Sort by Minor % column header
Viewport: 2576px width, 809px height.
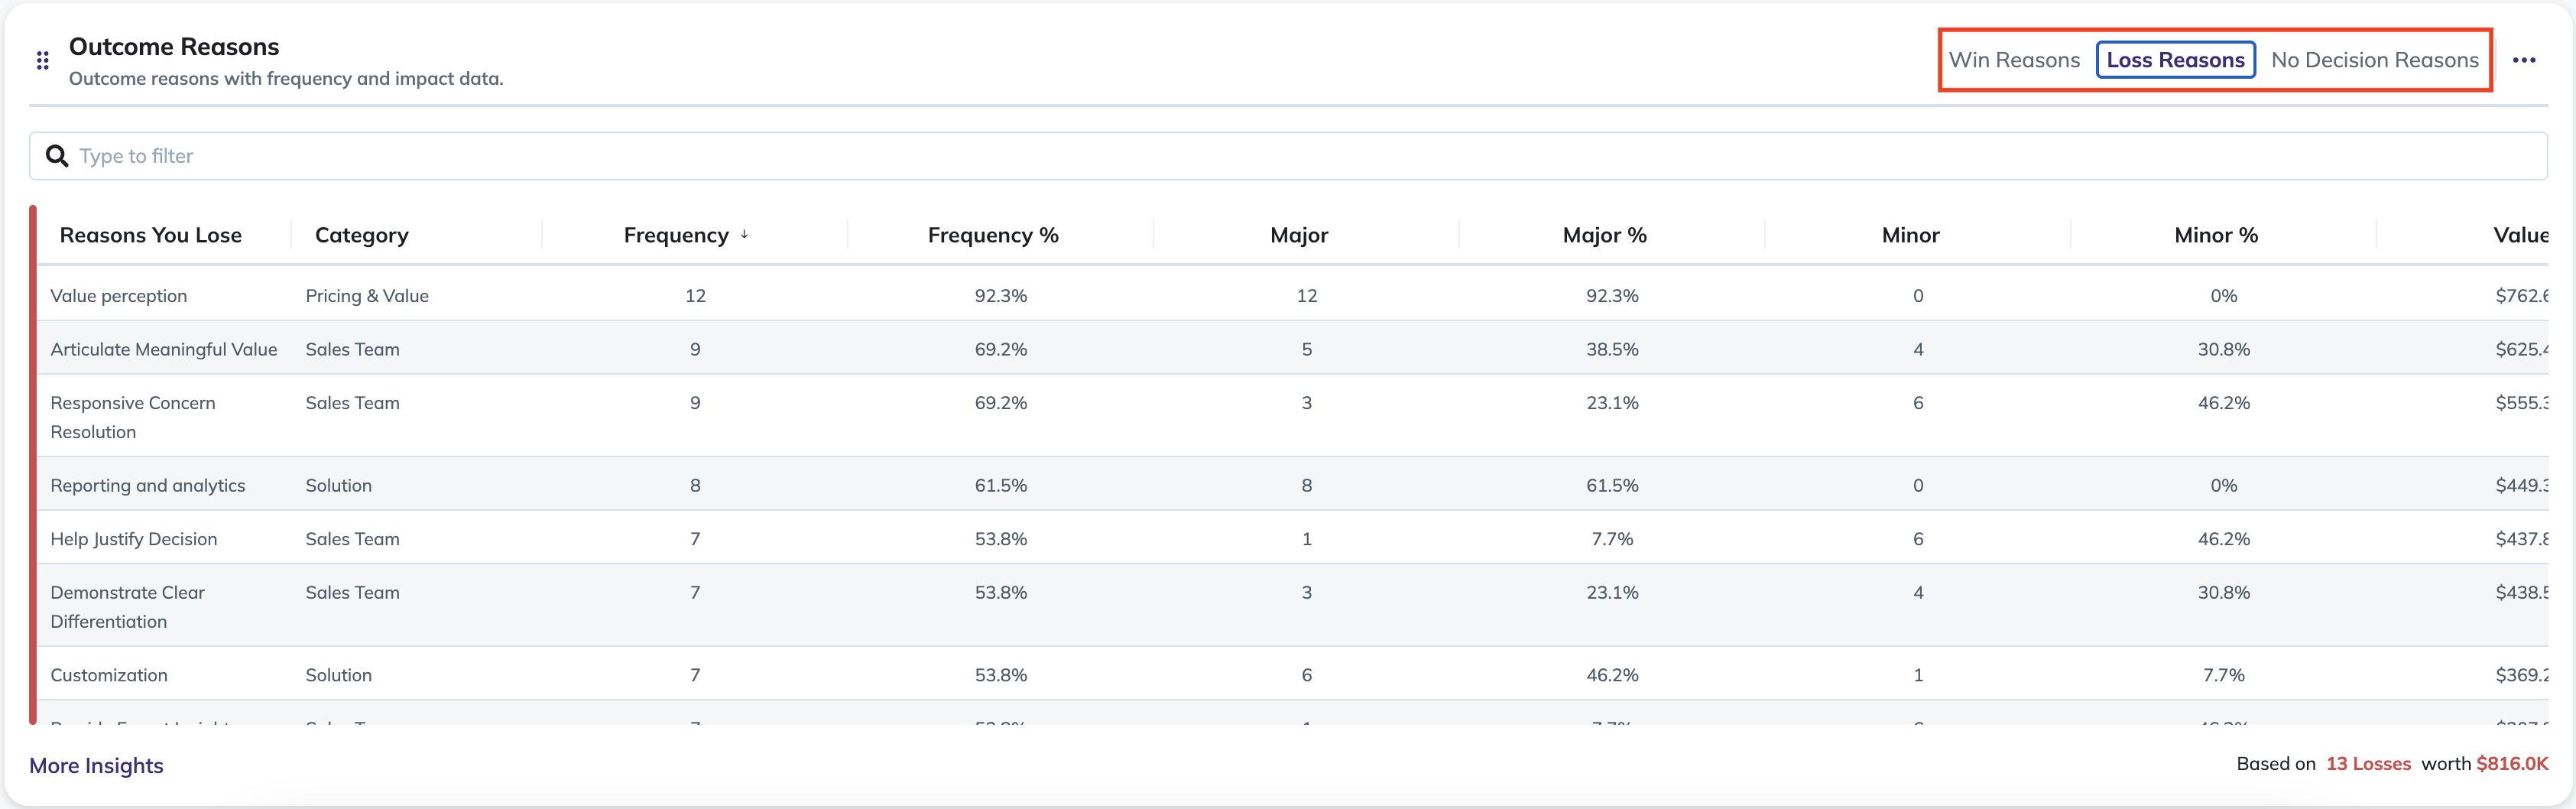pyautogui.click(x=2216, y=235)
